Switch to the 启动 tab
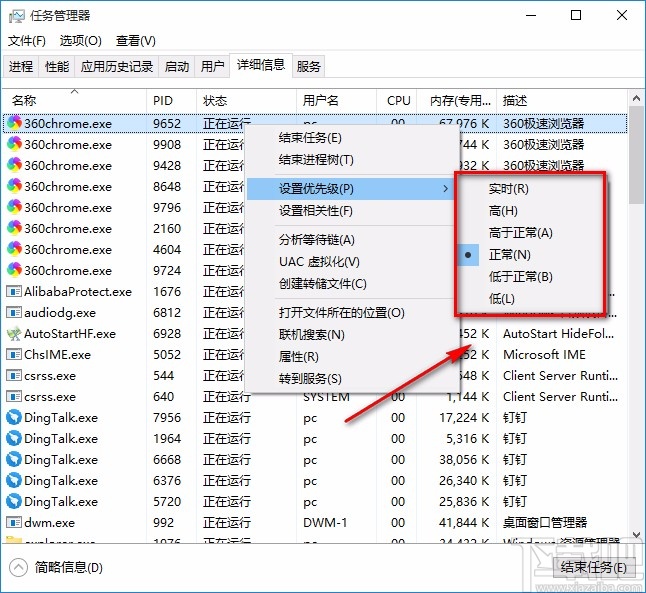 (x=177, y=66)
